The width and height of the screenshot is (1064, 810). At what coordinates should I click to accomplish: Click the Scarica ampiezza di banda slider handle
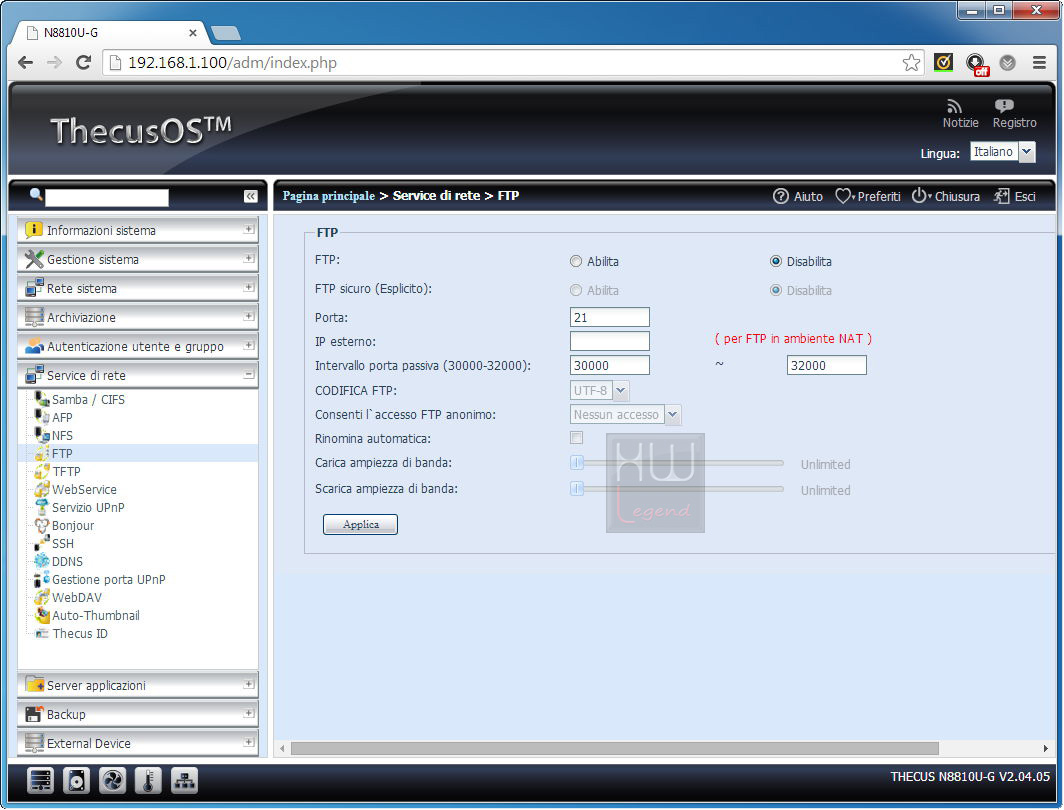click(577, 488)
